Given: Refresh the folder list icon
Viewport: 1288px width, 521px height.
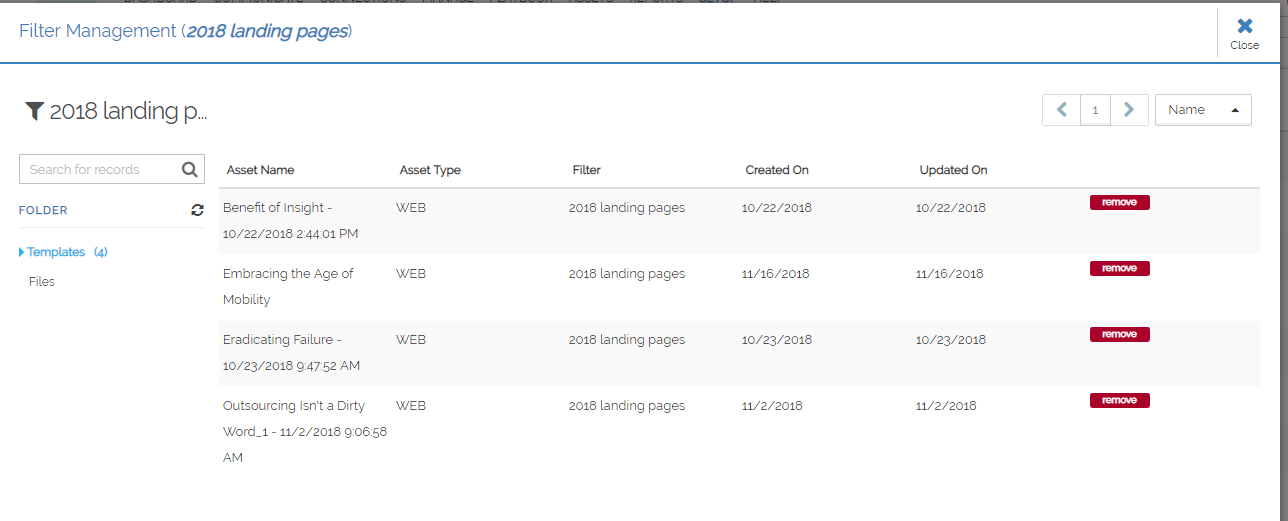Looking at the screenshot, I should (197, 210).
